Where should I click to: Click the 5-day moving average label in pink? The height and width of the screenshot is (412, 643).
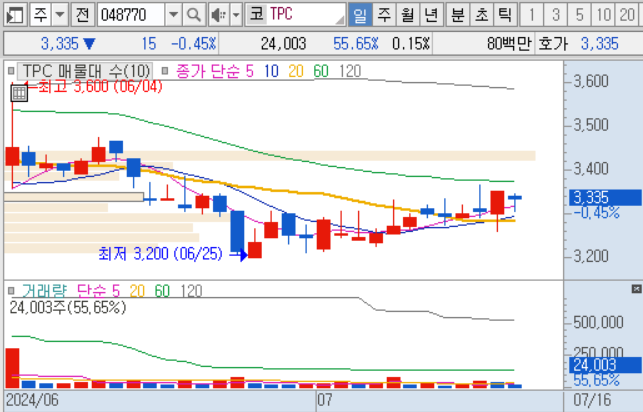(249, 71)
